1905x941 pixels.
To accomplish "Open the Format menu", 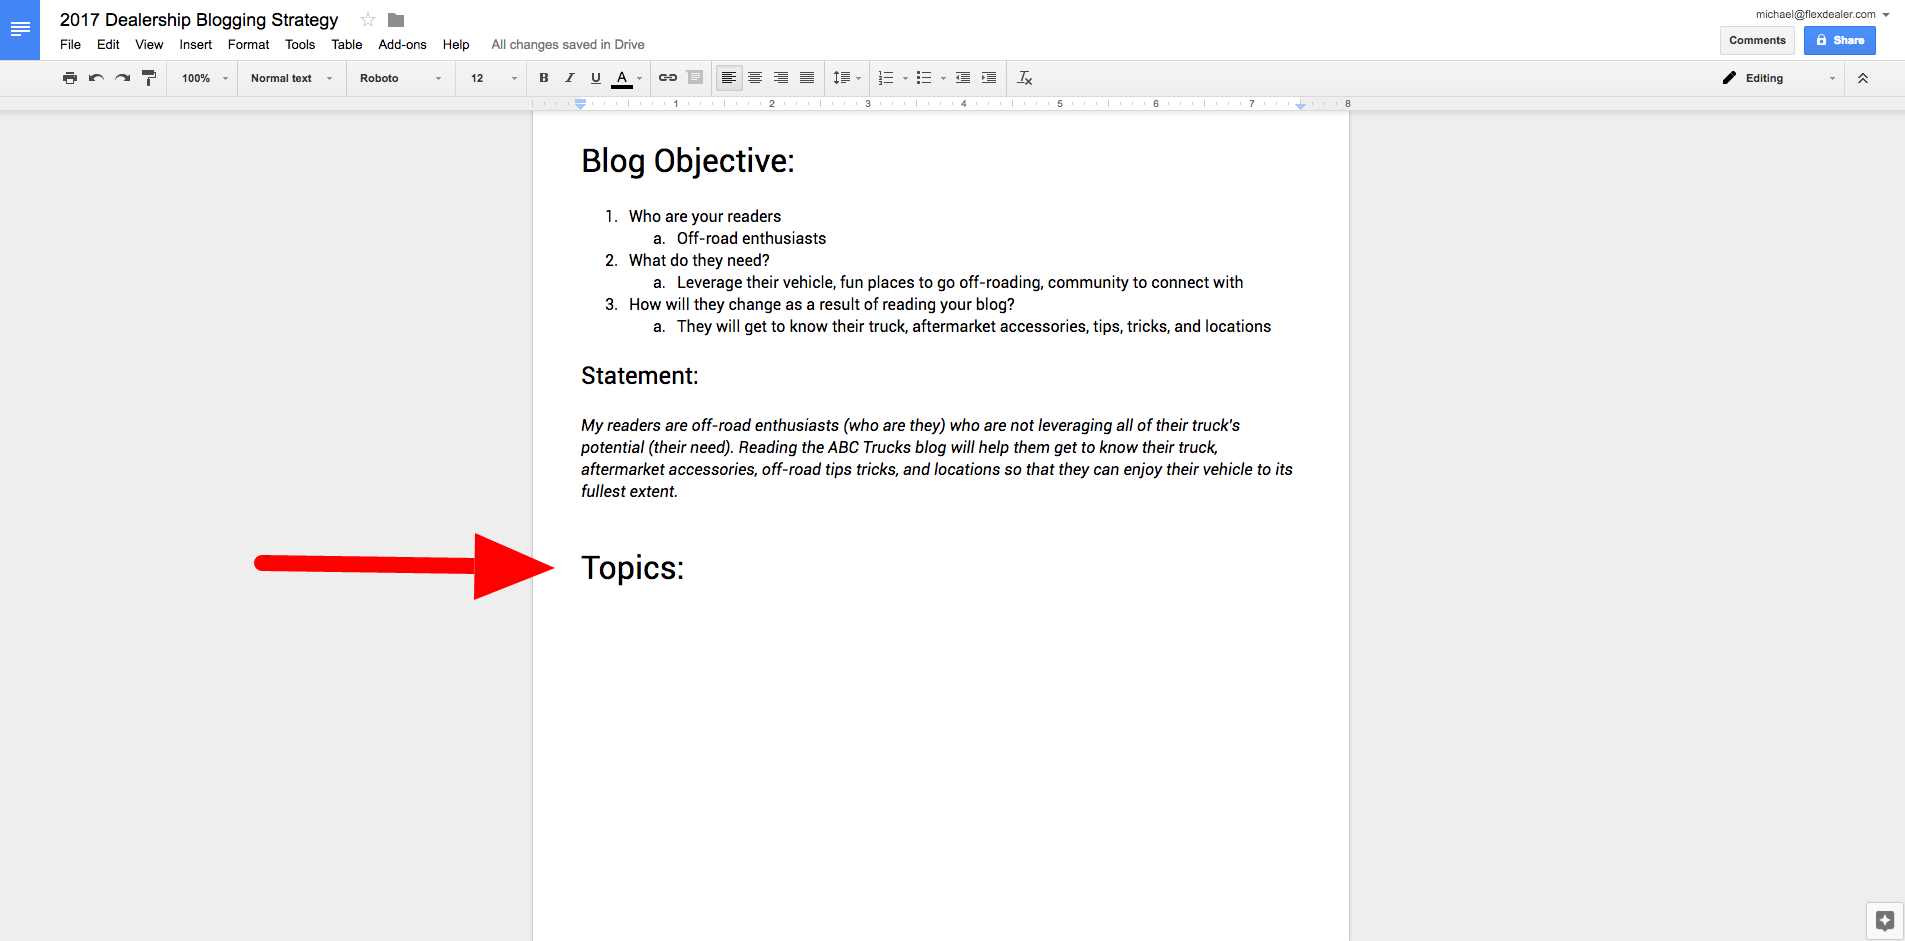I will tap(248, 45).
